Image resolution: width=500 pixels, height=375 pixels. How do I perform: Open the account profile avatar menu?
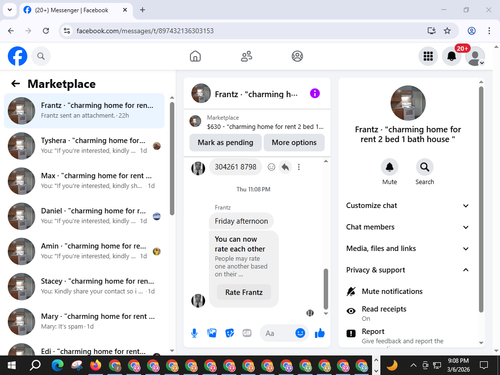click(x=475, y=56)
